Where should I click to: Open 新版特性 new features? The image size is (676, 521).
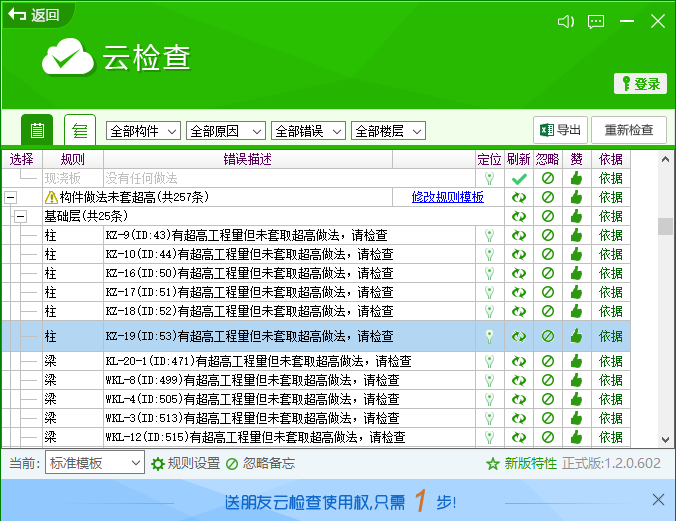pyautogui.click(x=521, y=464)
